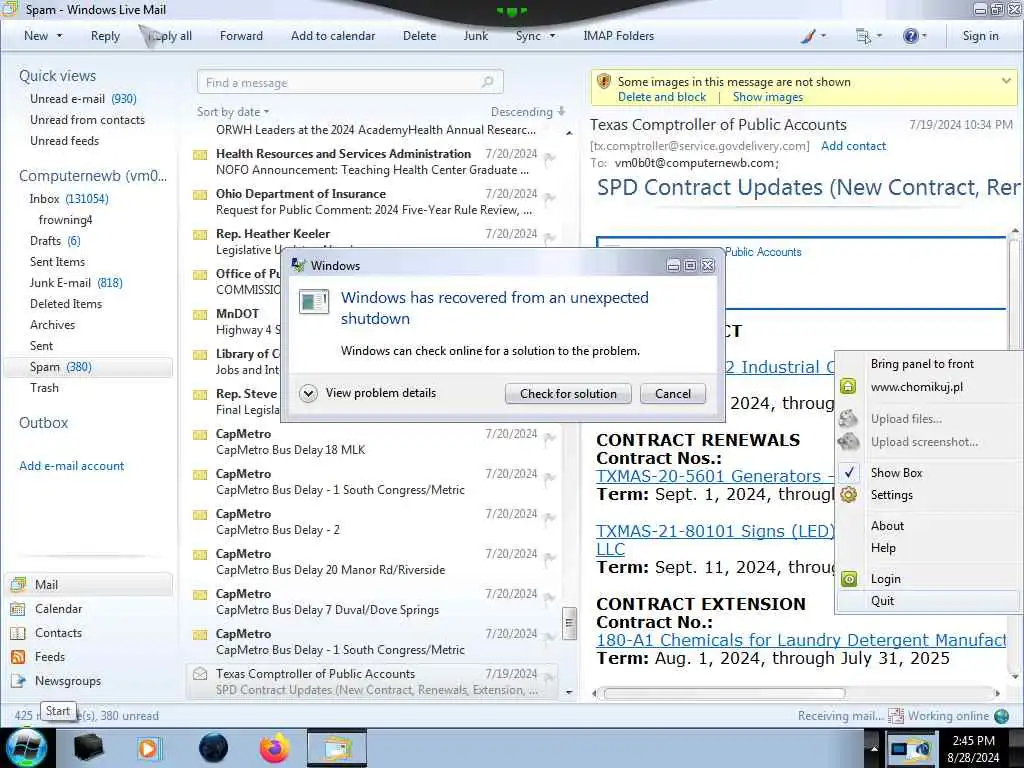Viewport: 1024px width, 768px height.
Task: Click Sign in at top right
Action: pos(980,36)
